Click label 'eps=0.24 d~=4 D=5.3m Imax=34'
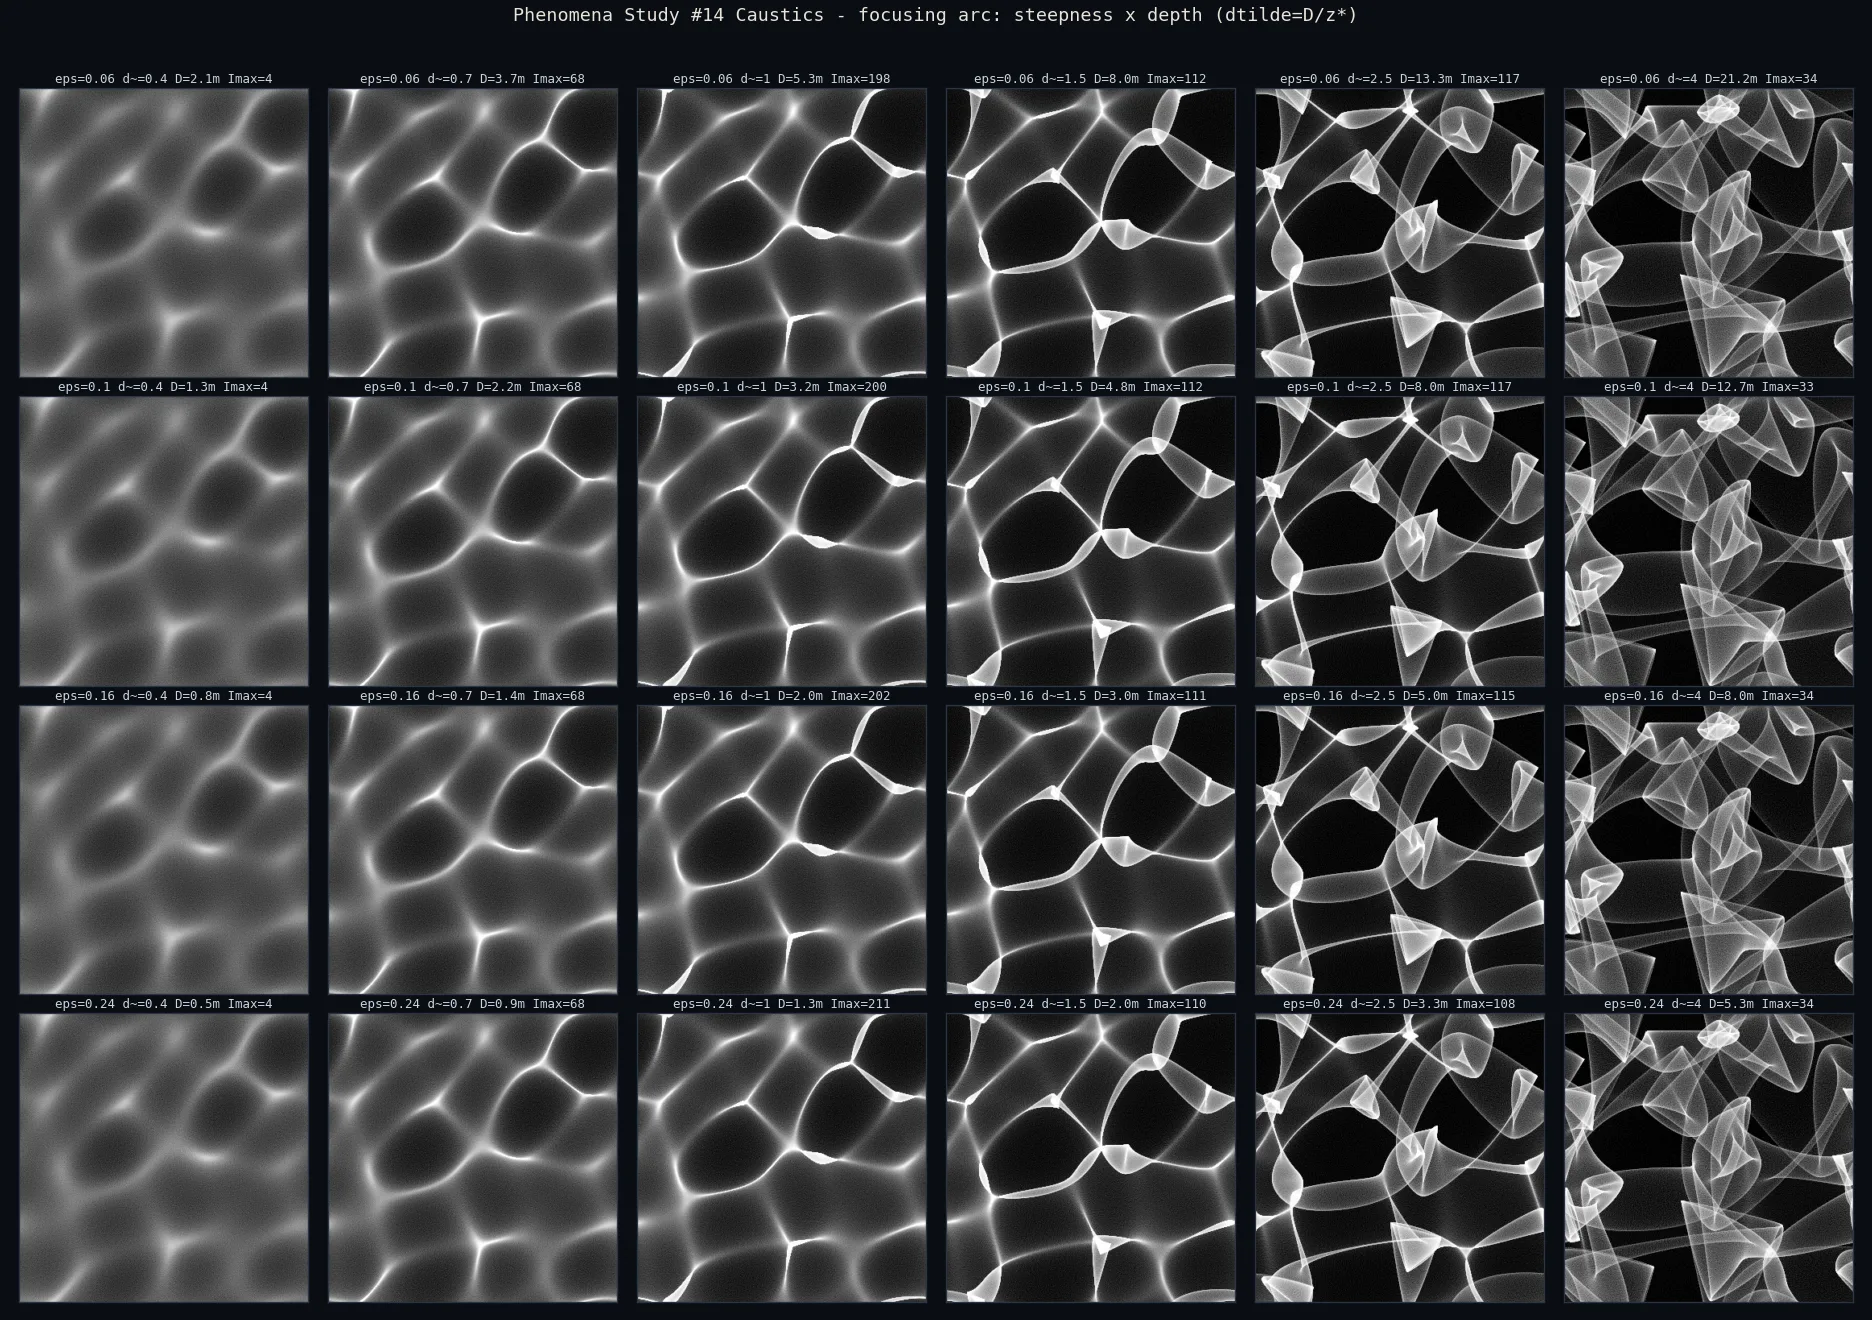Screen dimensions: 1872x1320 tap(1709, 1004)
